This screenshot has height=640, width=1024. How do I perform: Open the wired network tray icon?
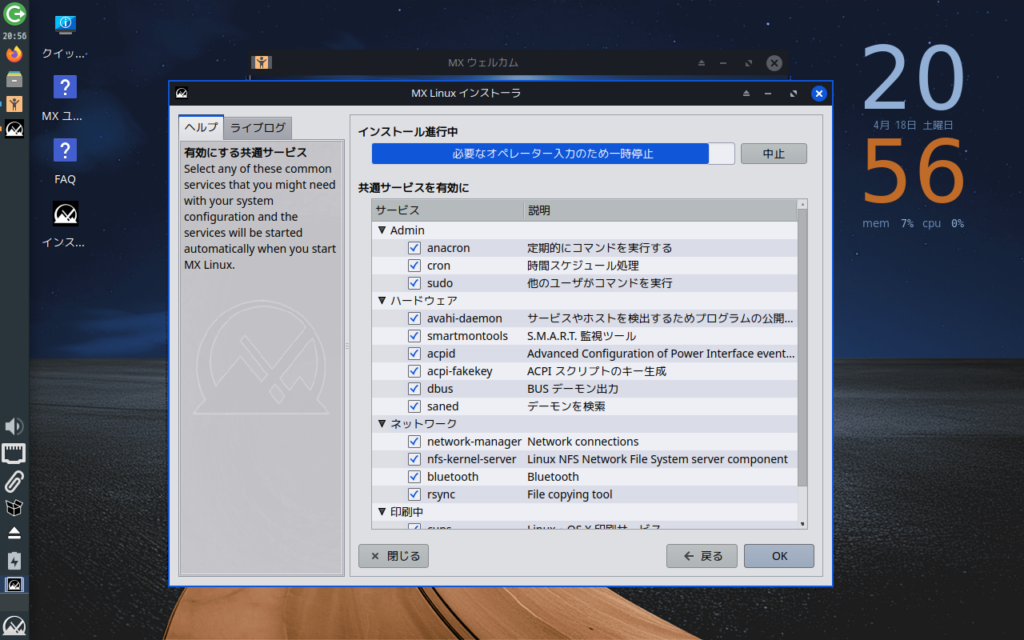click(x=14, y=454)
